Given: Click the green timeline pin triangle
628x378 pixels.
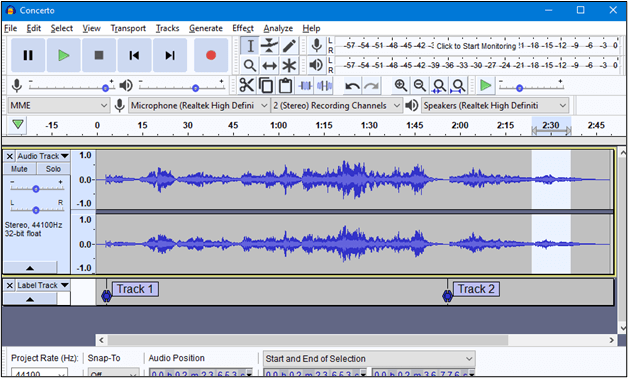Looking at the screenshot, I should [18, 125].
